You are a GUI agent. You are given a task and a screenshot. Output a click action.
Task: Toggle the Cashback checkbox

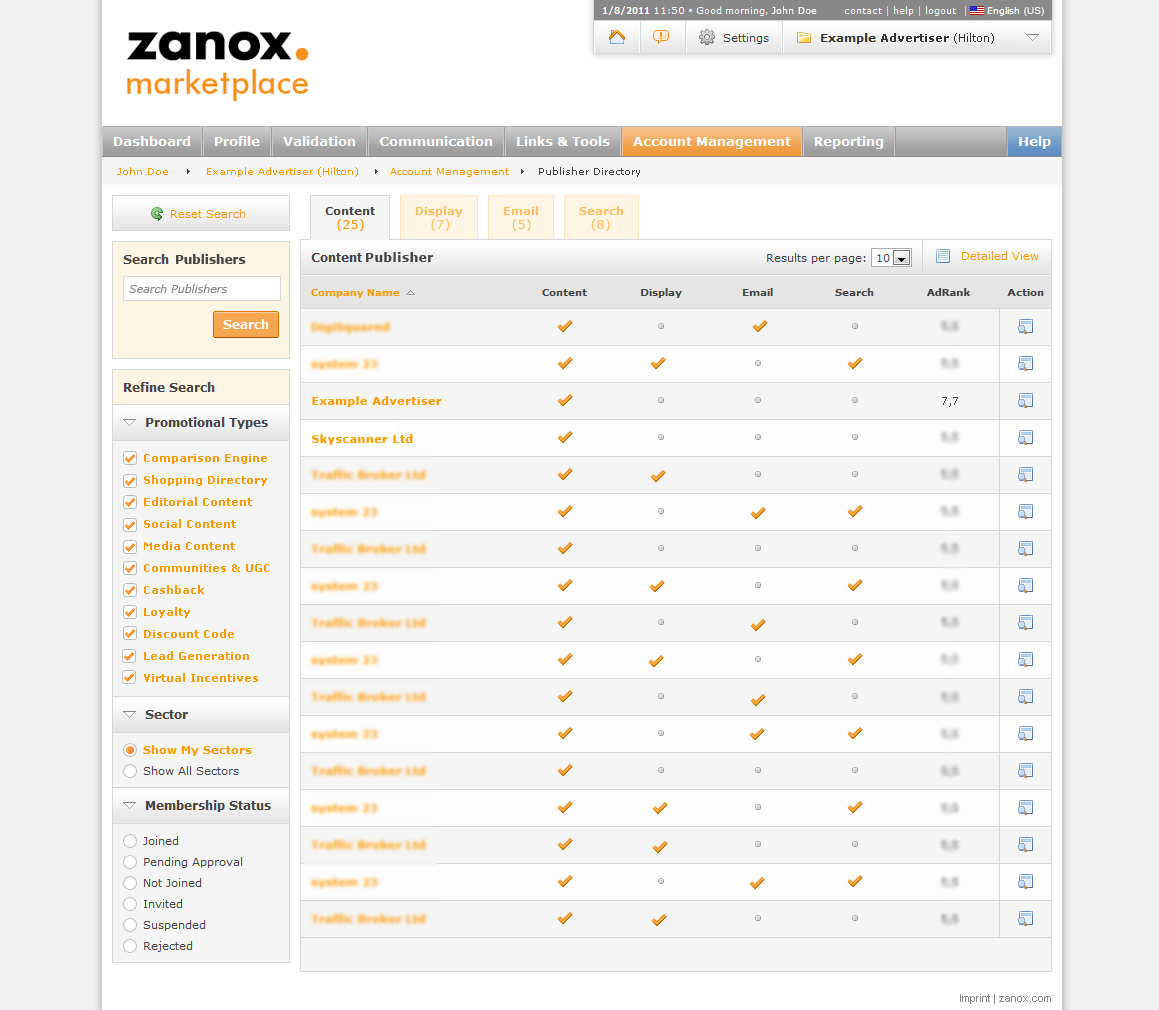[x=130, y=590]
